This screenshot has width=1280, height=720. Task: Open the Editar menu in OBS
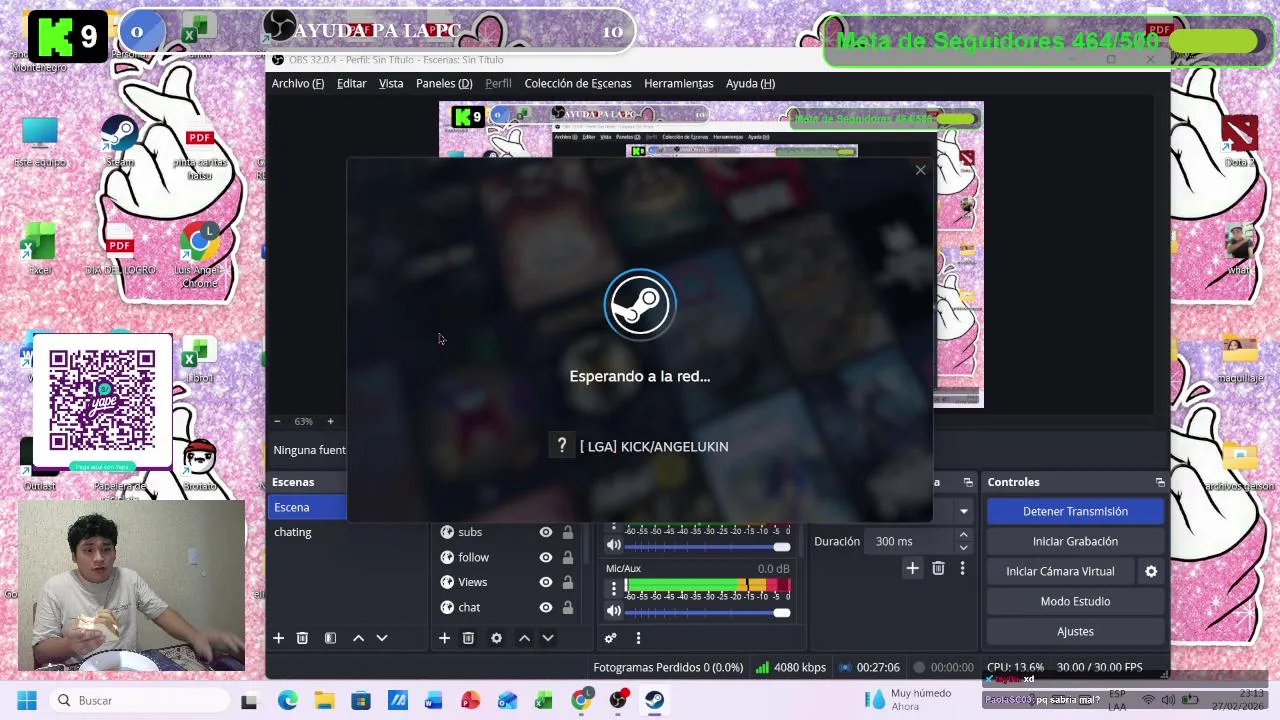click(351, 83)
